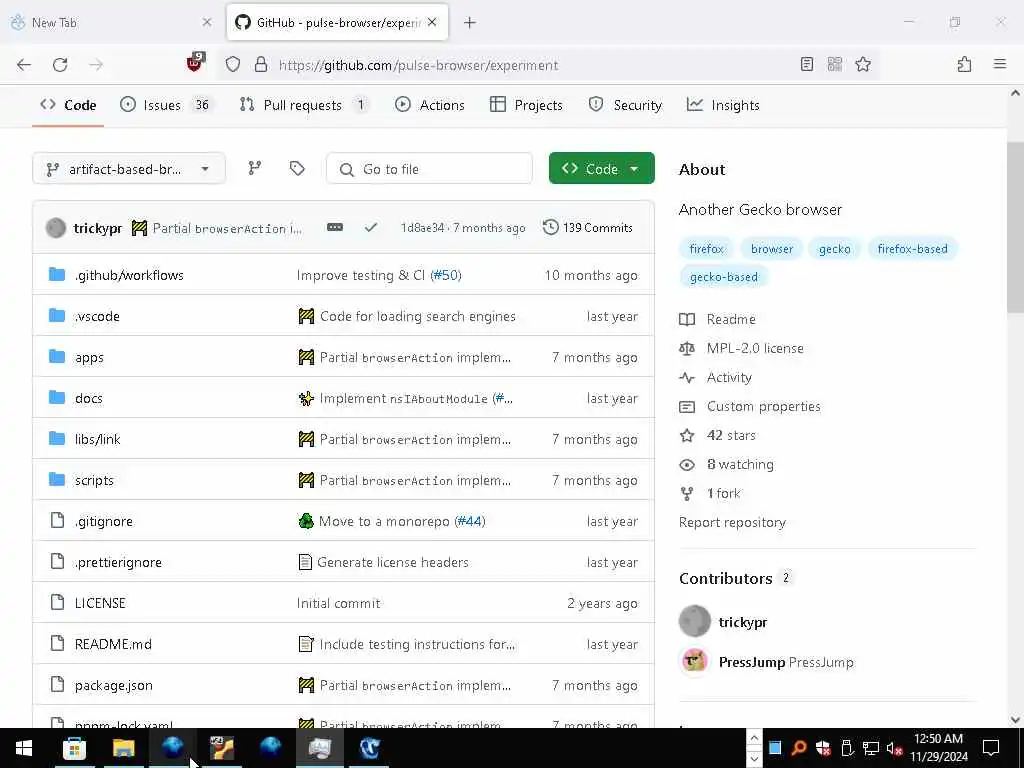Viewport: 1024px width, 768px height.
Task: Open the docs folder
Action: click(x=88, y=398)
